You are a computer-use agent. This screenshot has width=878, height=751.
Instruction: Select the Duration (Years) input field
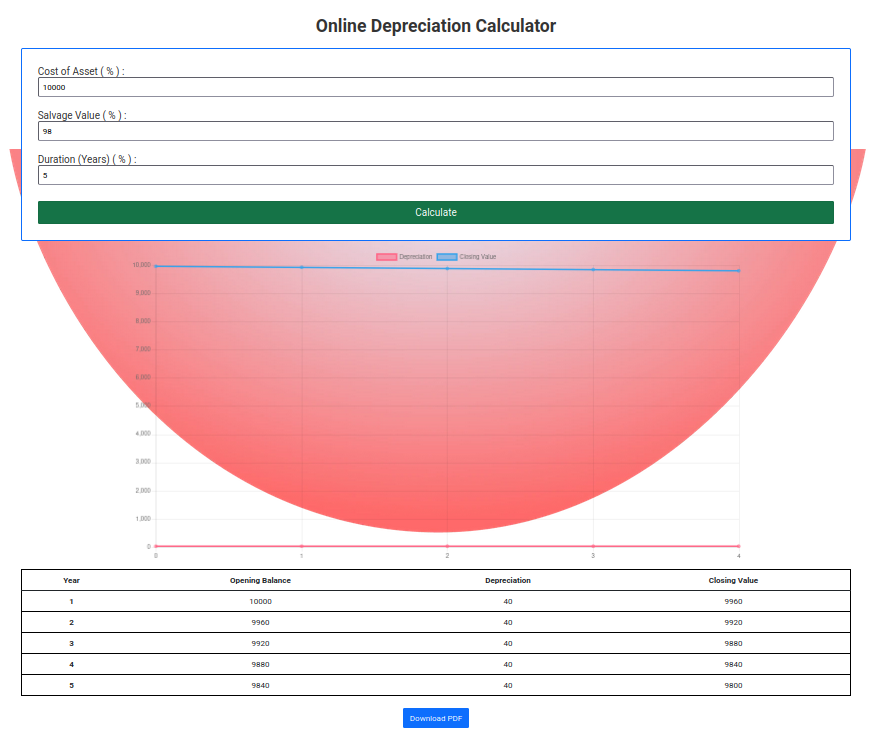point(436,175)
